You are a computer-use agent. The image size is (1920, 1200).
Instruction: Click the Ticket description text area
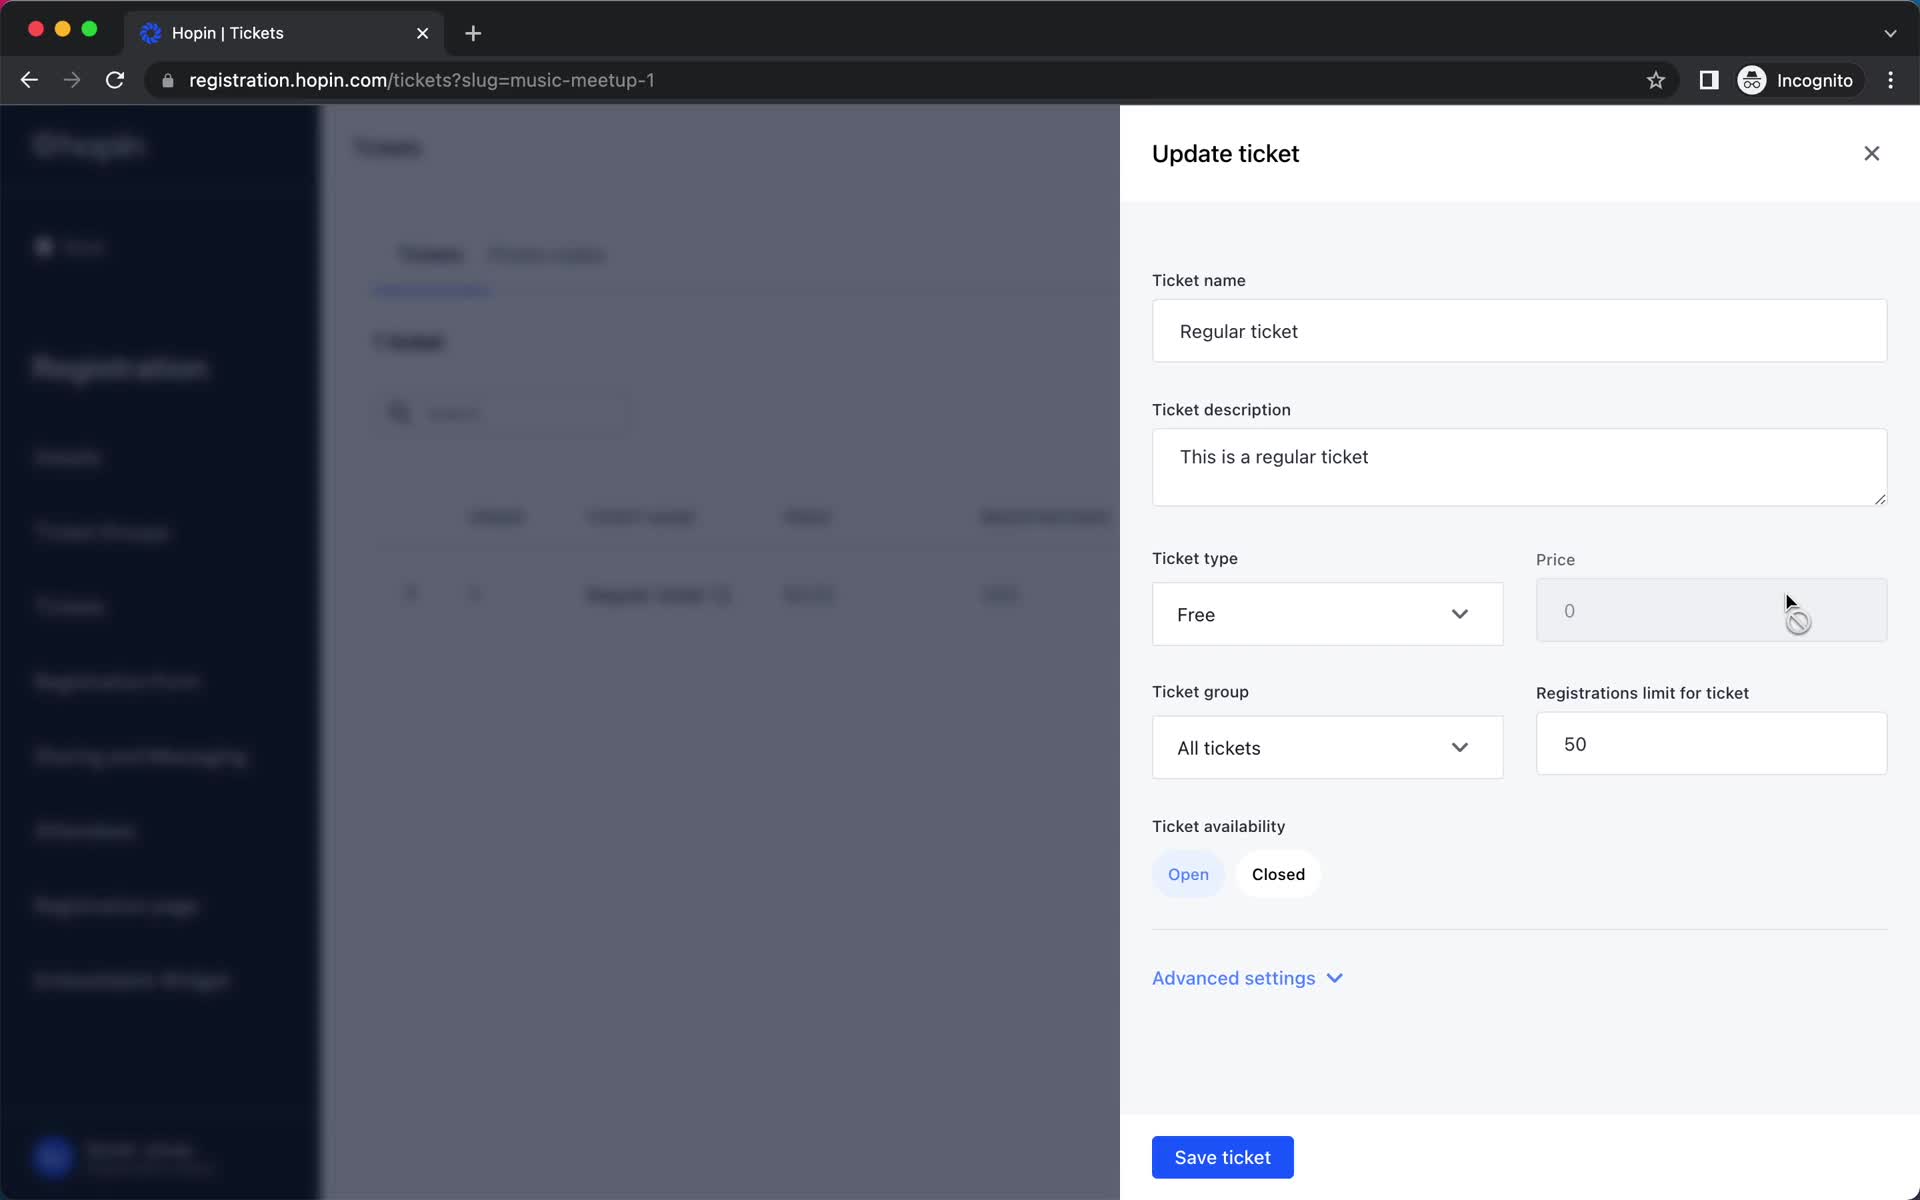[x=1519, y=467]
